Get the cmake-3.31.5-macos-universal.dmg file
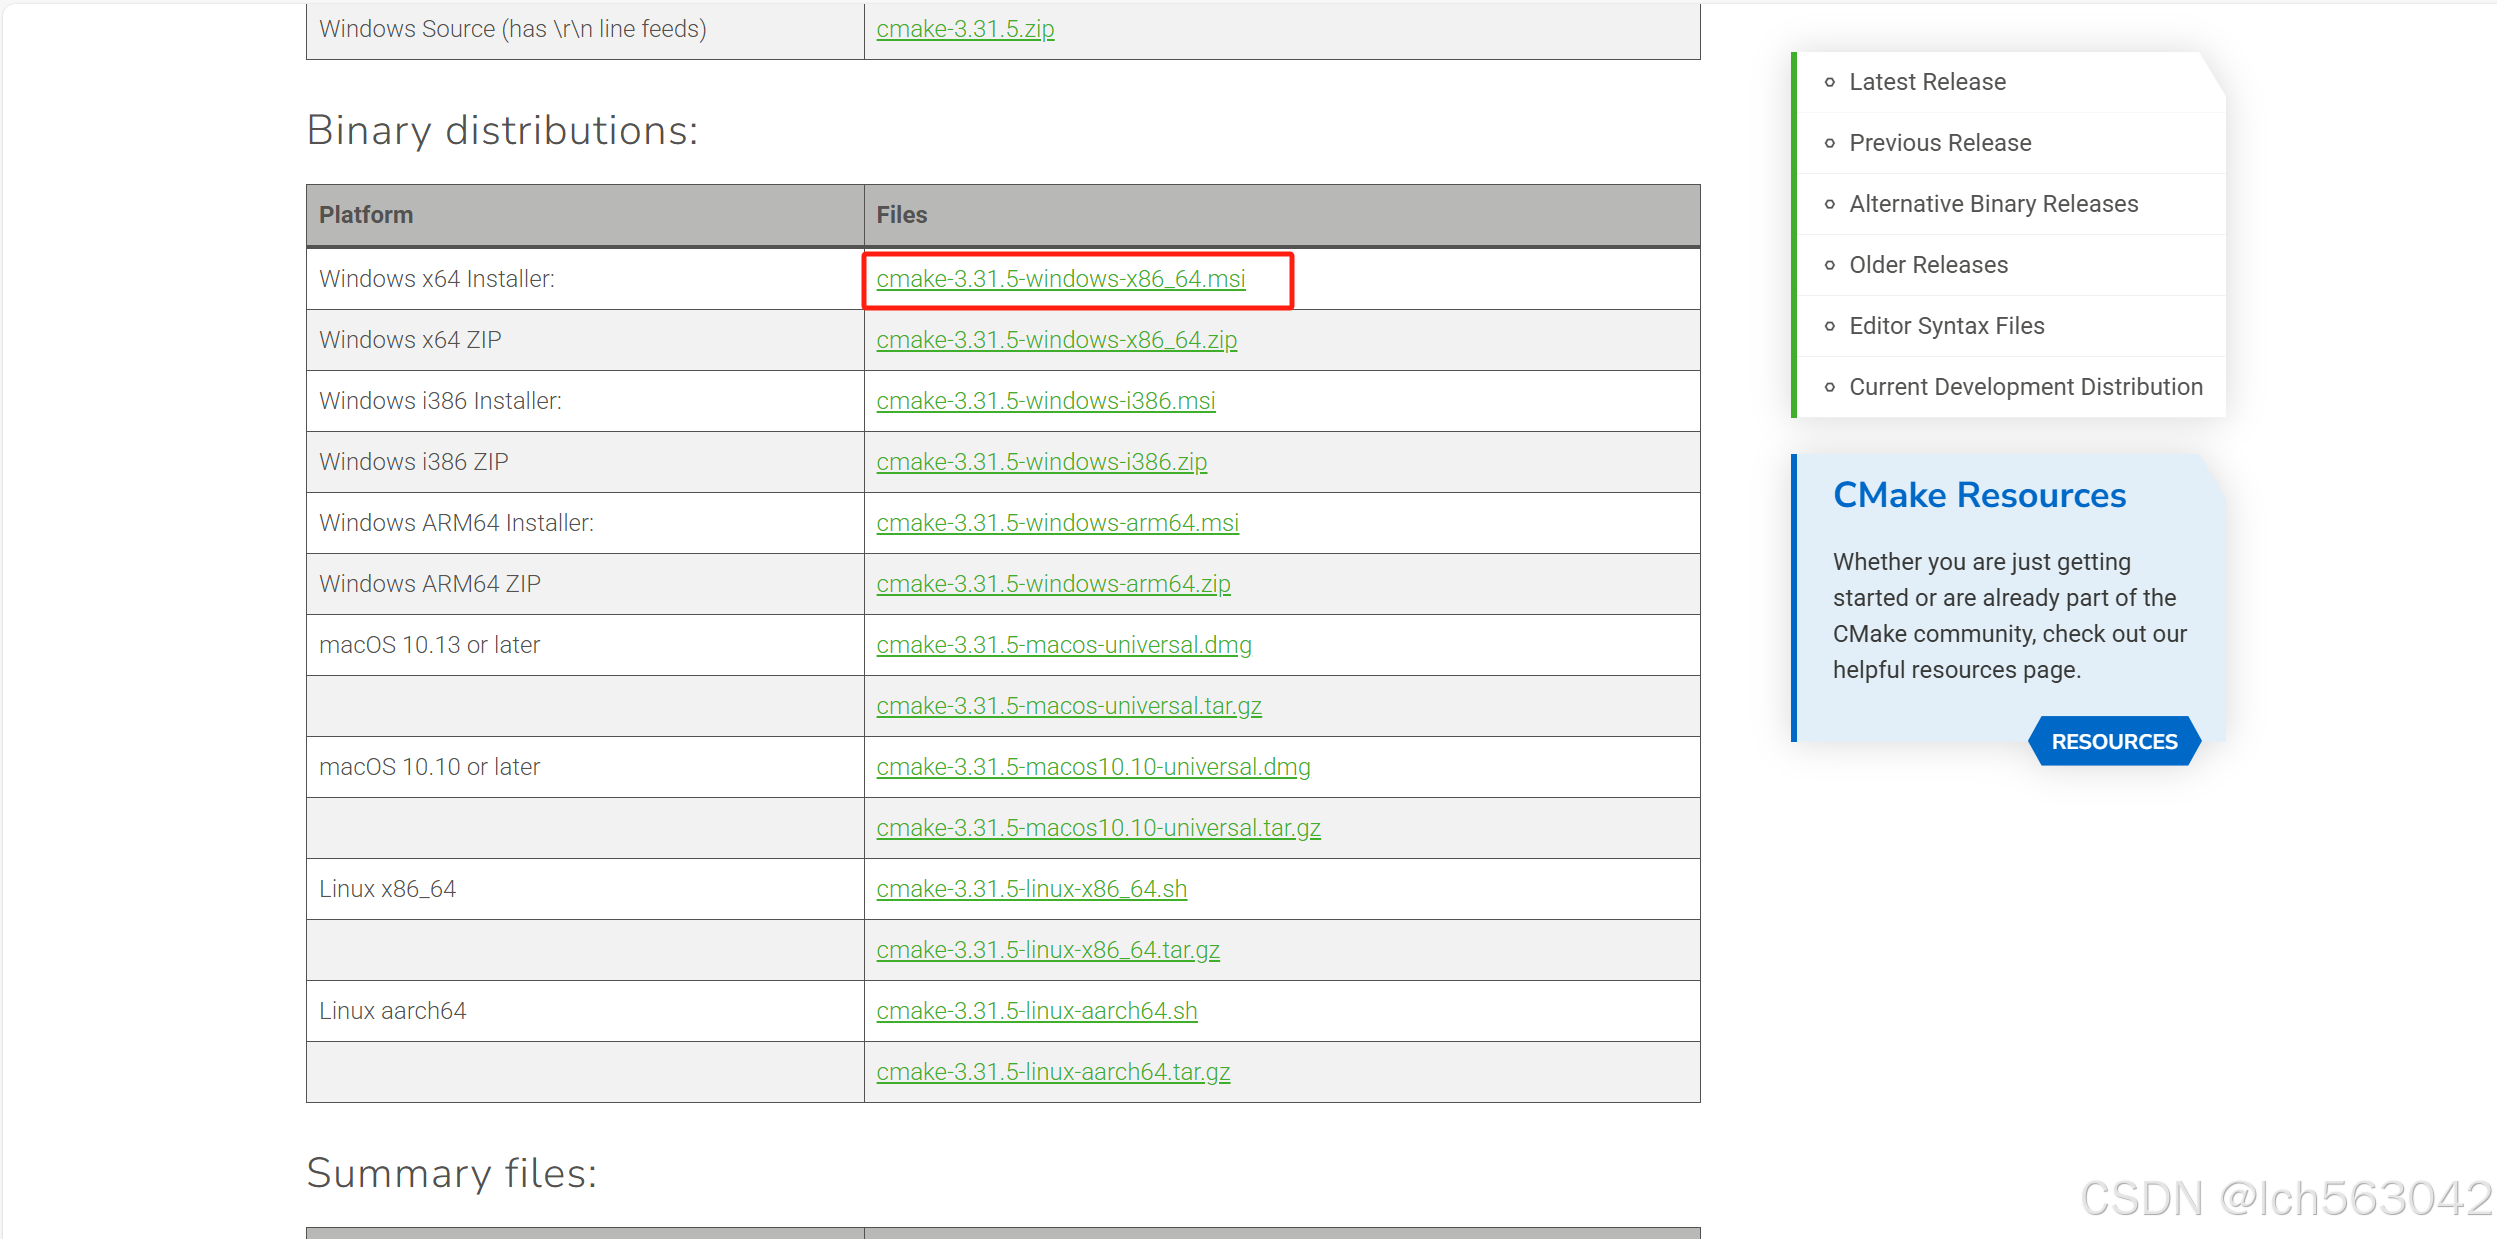Screen dimensions: 2497x1239 click(x=1063, y=645)
